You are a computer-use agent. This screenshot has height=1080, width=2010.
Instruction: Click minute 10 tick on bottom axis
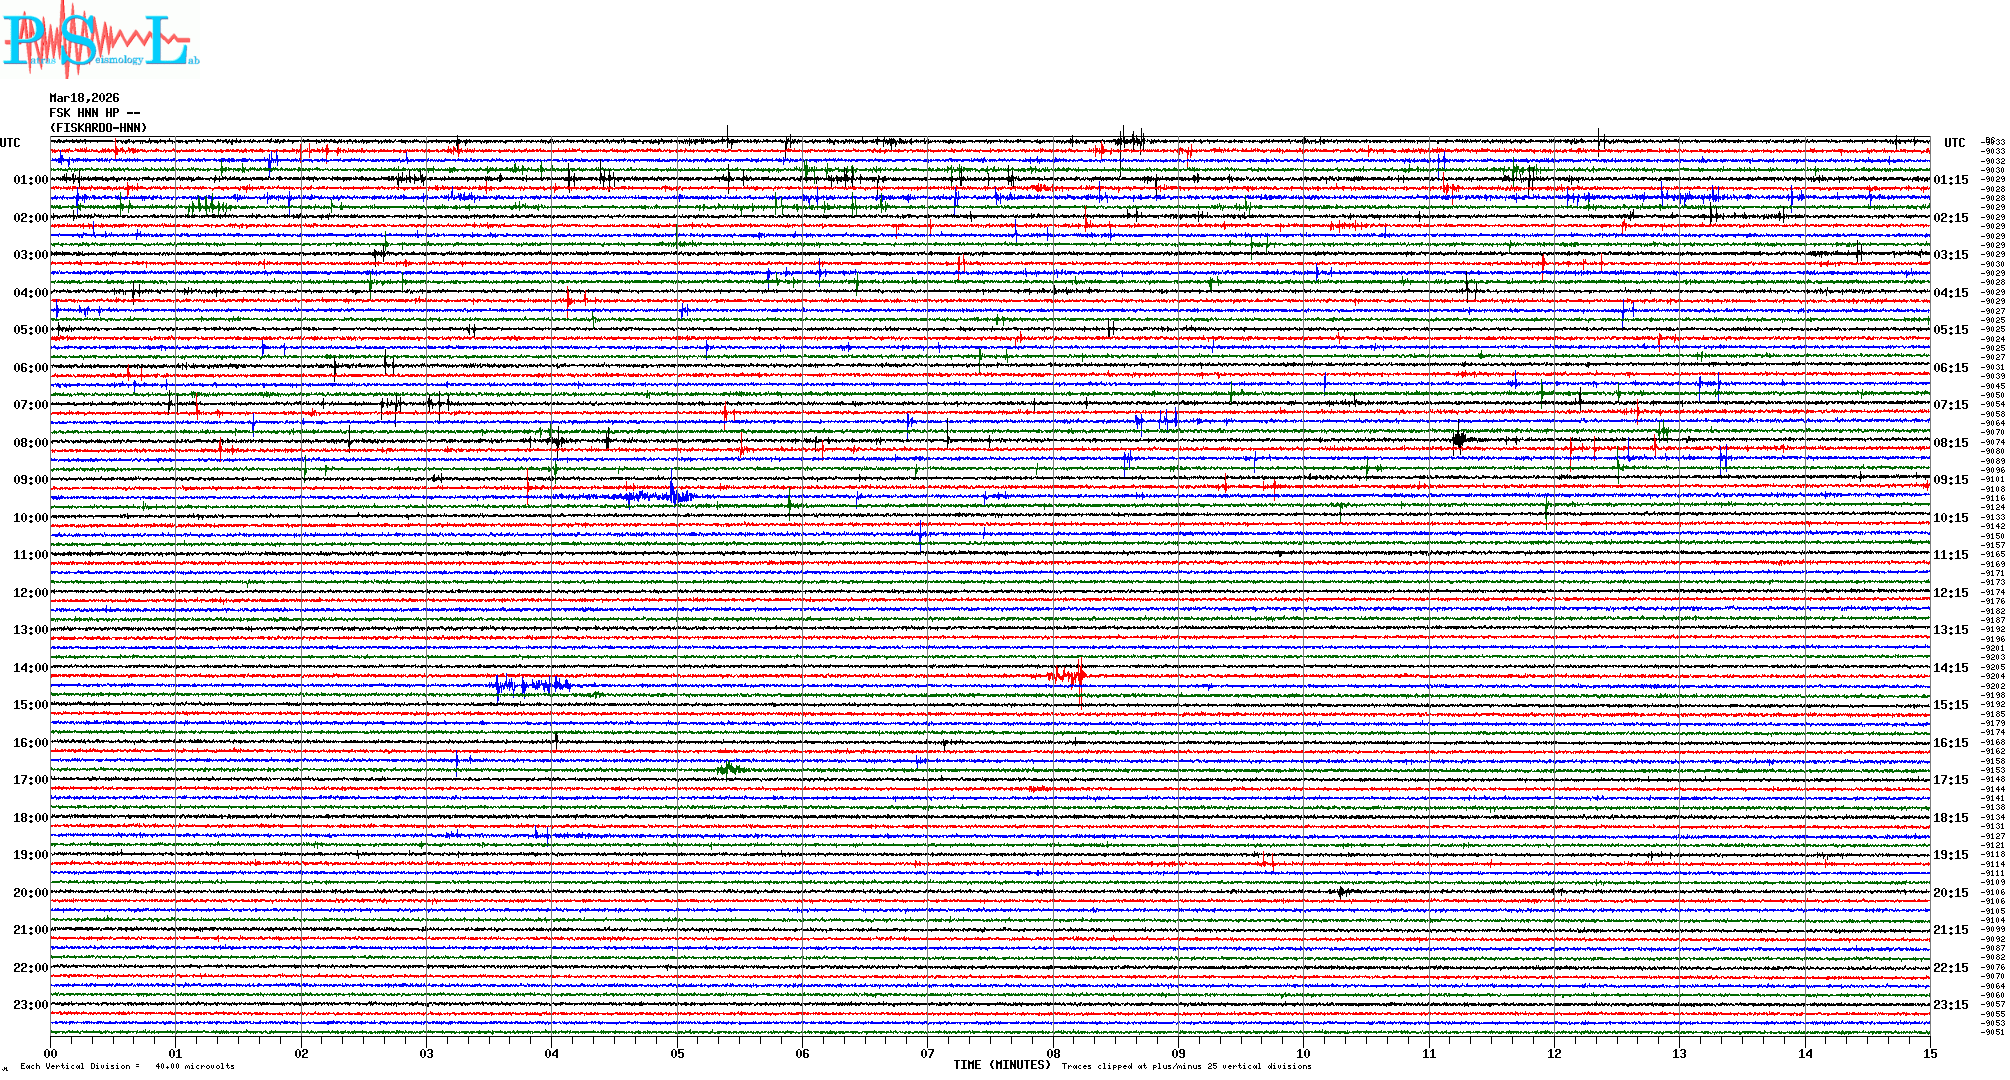click(x=1303, y=1053)
